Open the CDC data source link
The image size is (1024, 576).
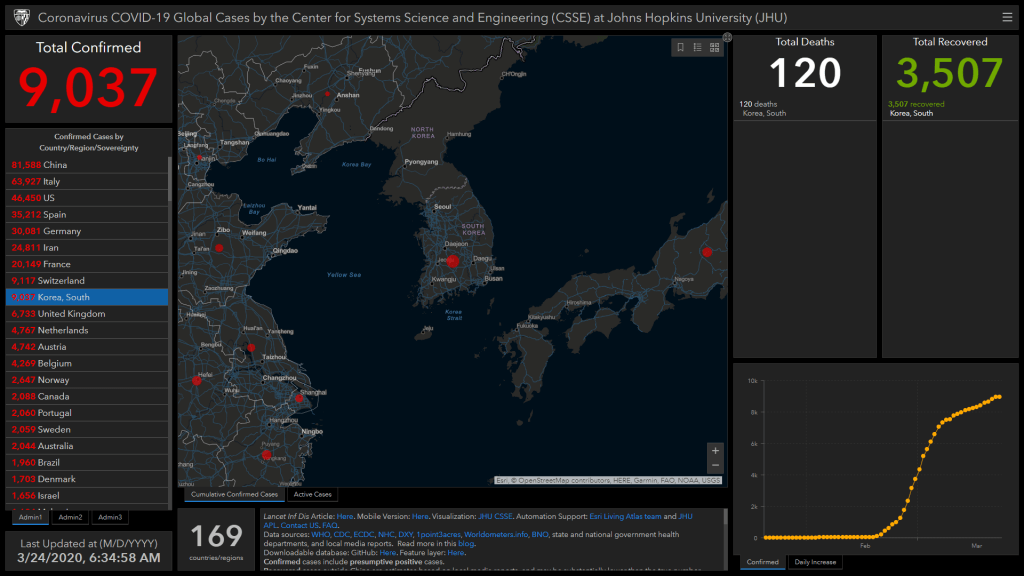tap(342, 535)
